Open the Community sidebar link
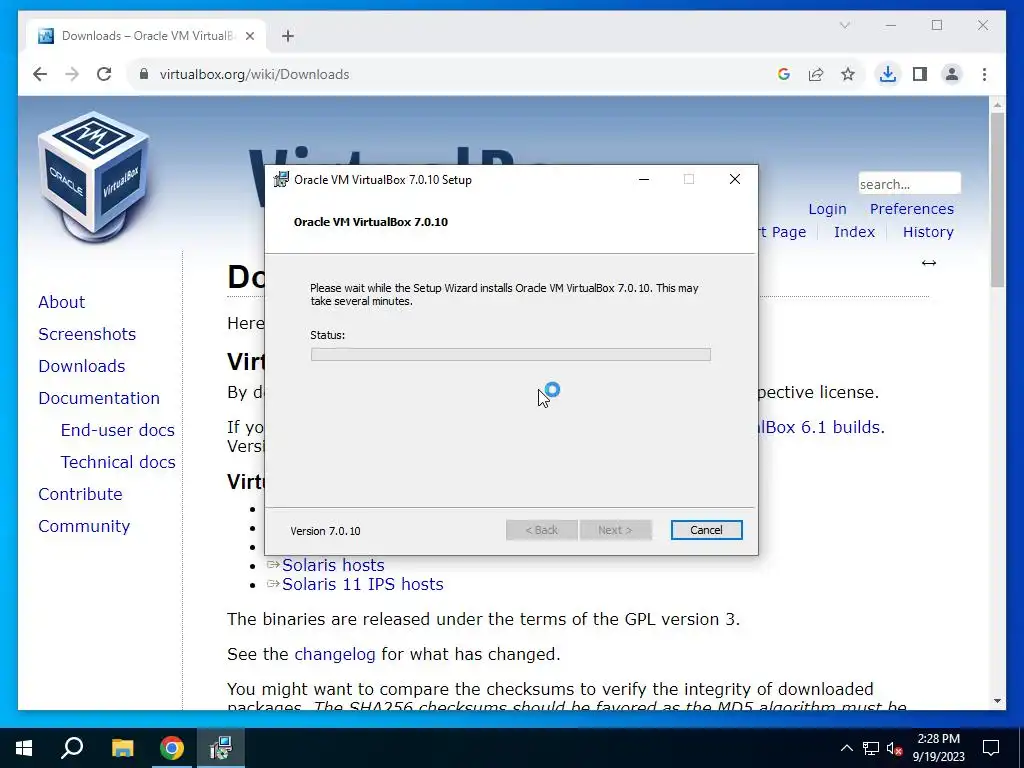Screen dimensions: 1024x768 pos(84,526)
